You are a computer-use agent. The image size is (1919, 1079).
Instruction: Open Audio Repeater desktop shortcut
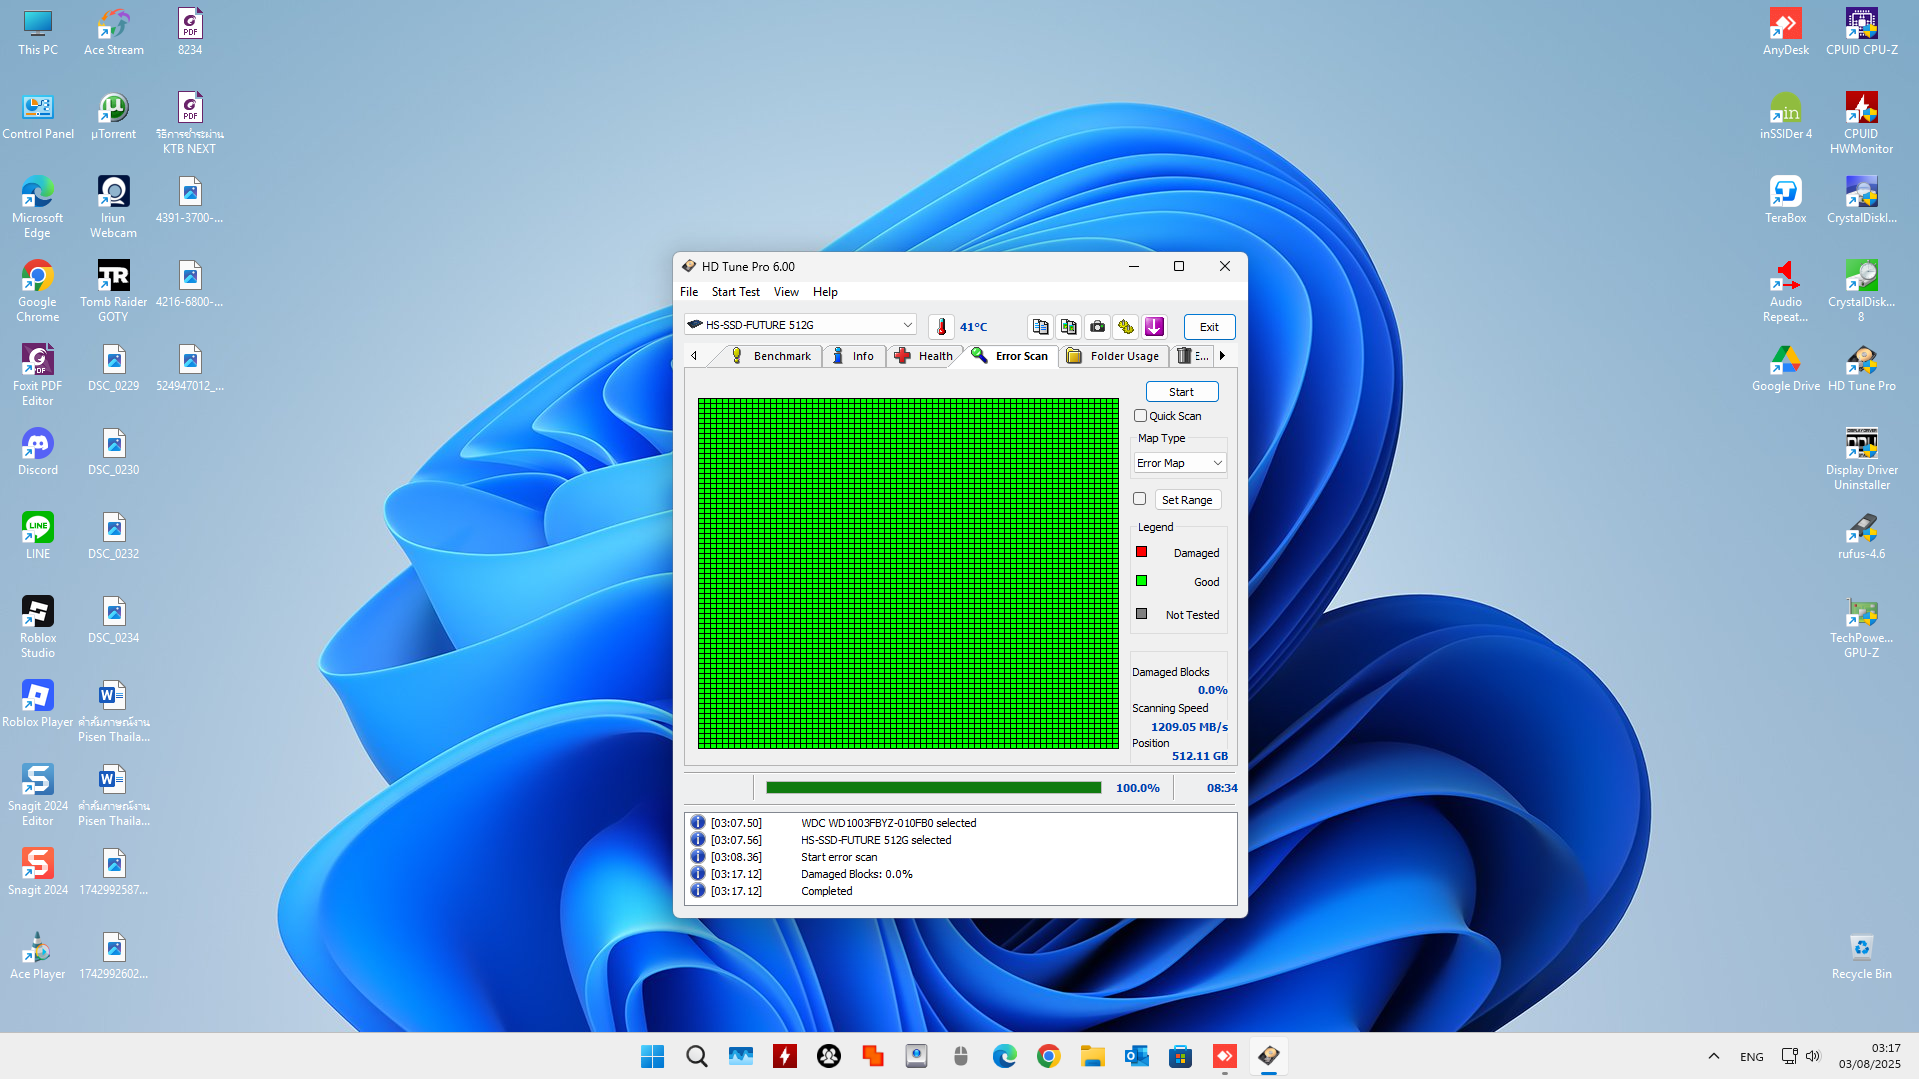[1785, 291]
